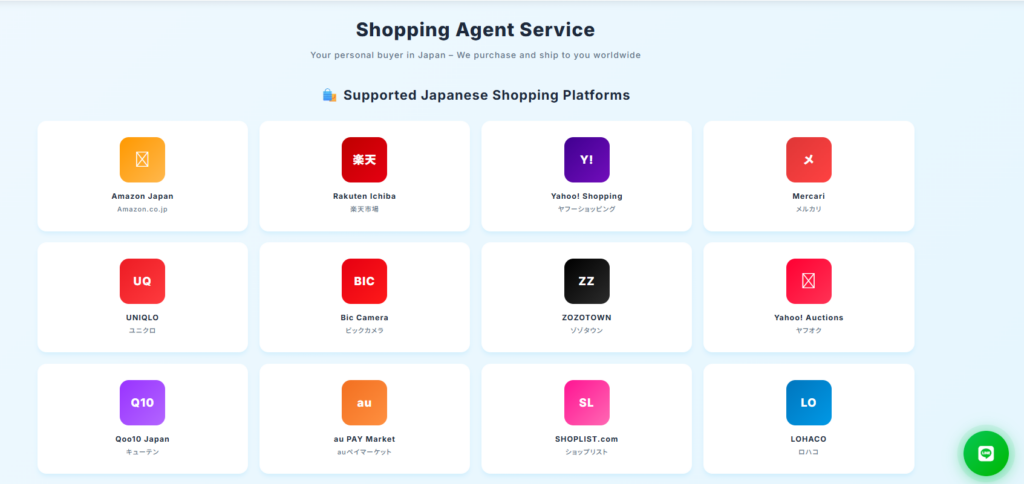1024x484 pixels.
Task: Open the red Mercari icon
Action: (808, 160)
